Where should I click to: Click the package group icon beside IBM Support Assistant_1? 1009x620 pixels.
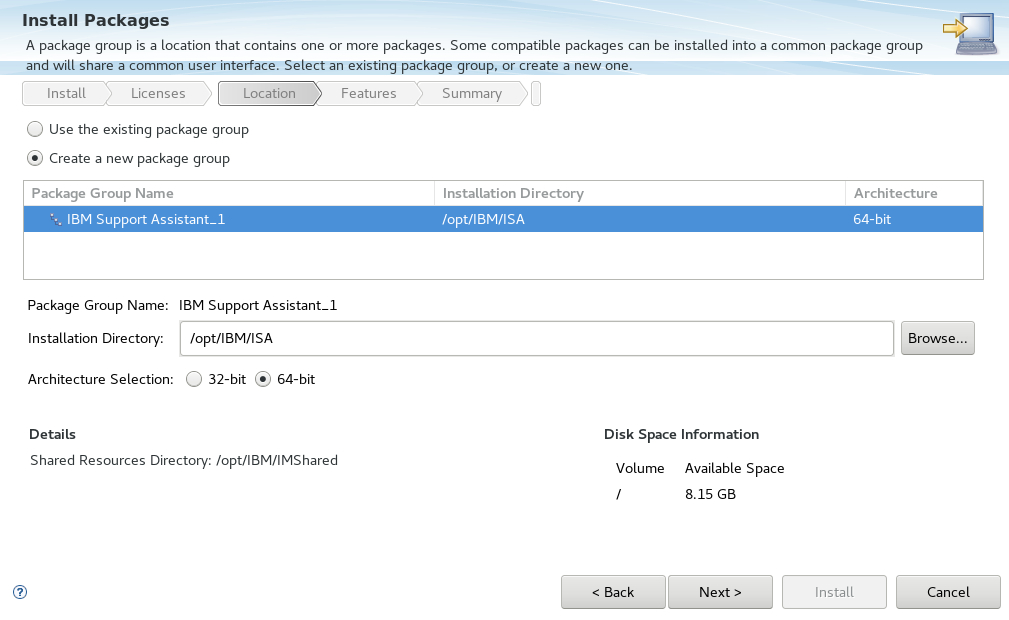click(x=56, y=220)
